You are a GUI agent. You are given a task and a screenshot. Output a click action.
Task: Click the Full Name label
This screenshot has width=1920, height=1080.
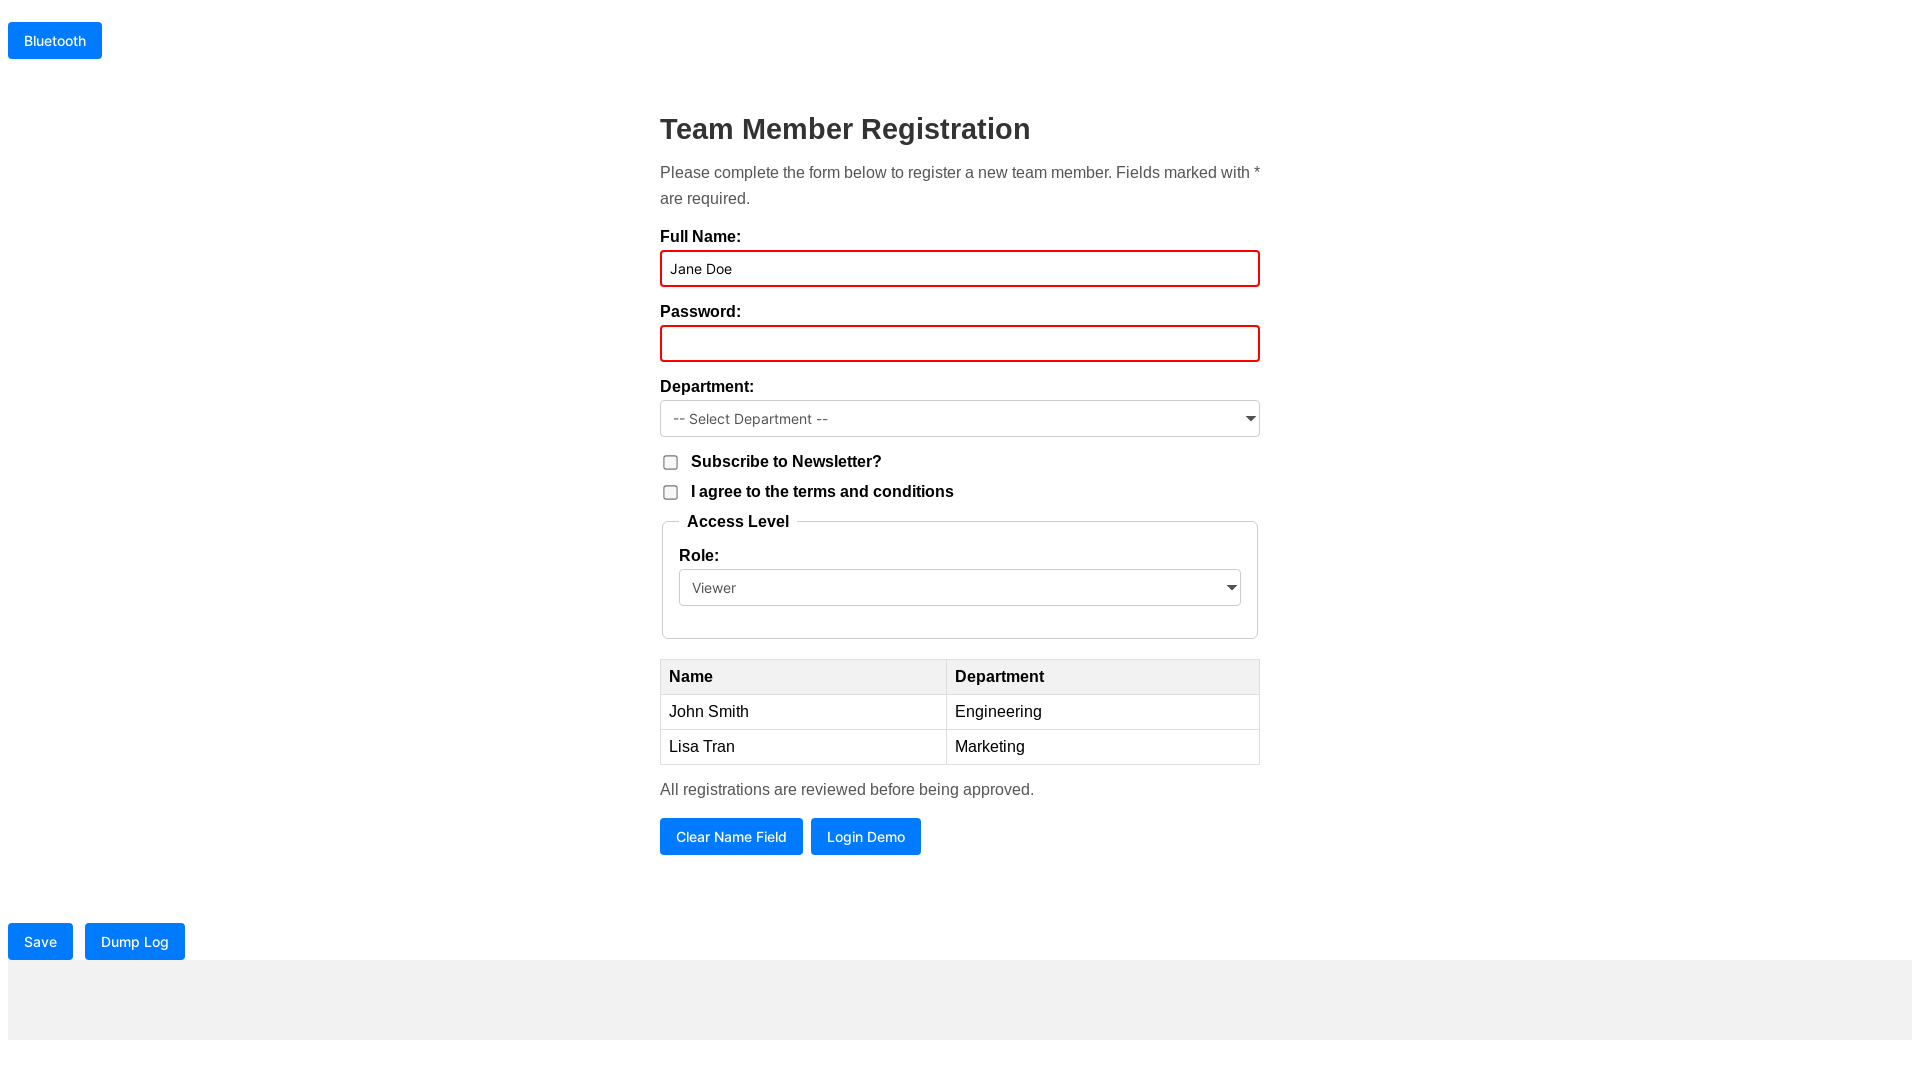point(700,237)
